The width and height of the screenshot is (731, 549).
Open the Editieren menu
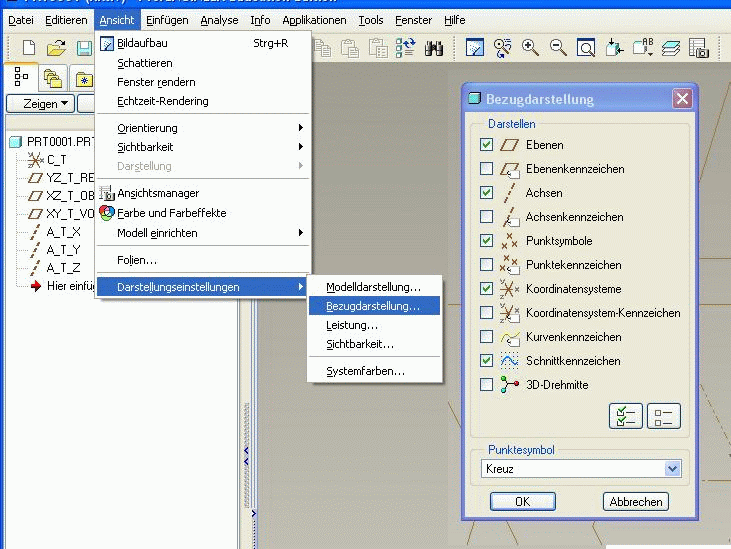(66, 20)
